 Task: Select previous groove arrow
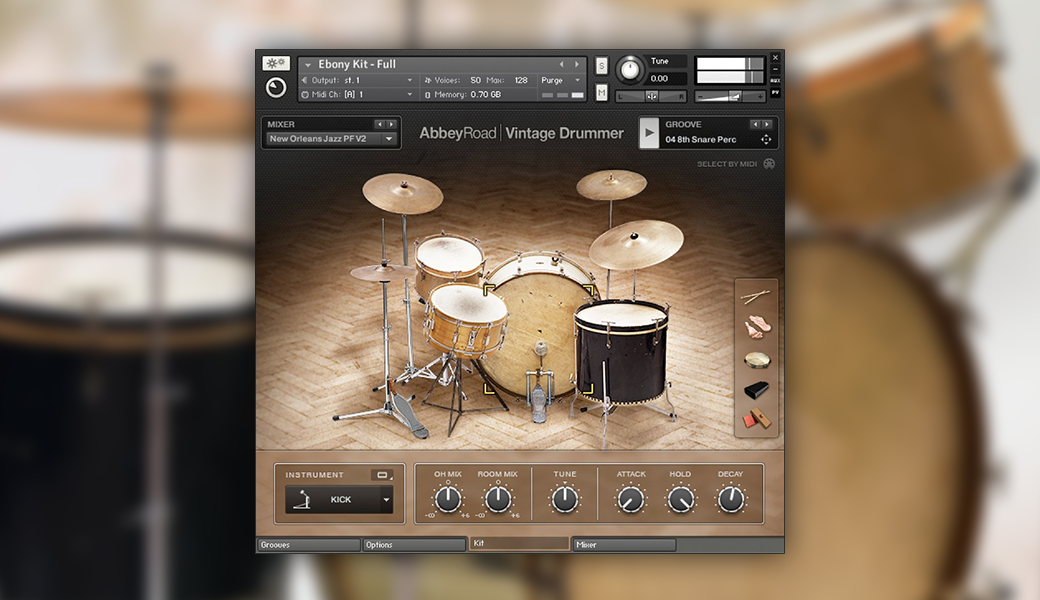pos(754,124)
